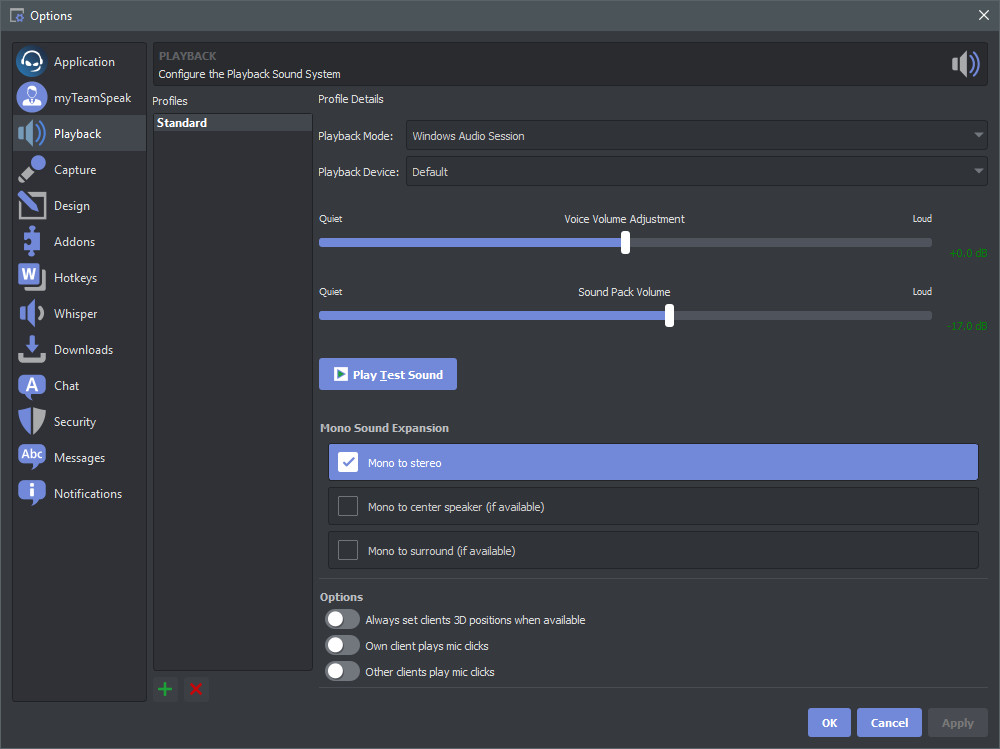Click the Chat bubble A icon
The height and width of the screenshot is (749, 1000).
31,385
